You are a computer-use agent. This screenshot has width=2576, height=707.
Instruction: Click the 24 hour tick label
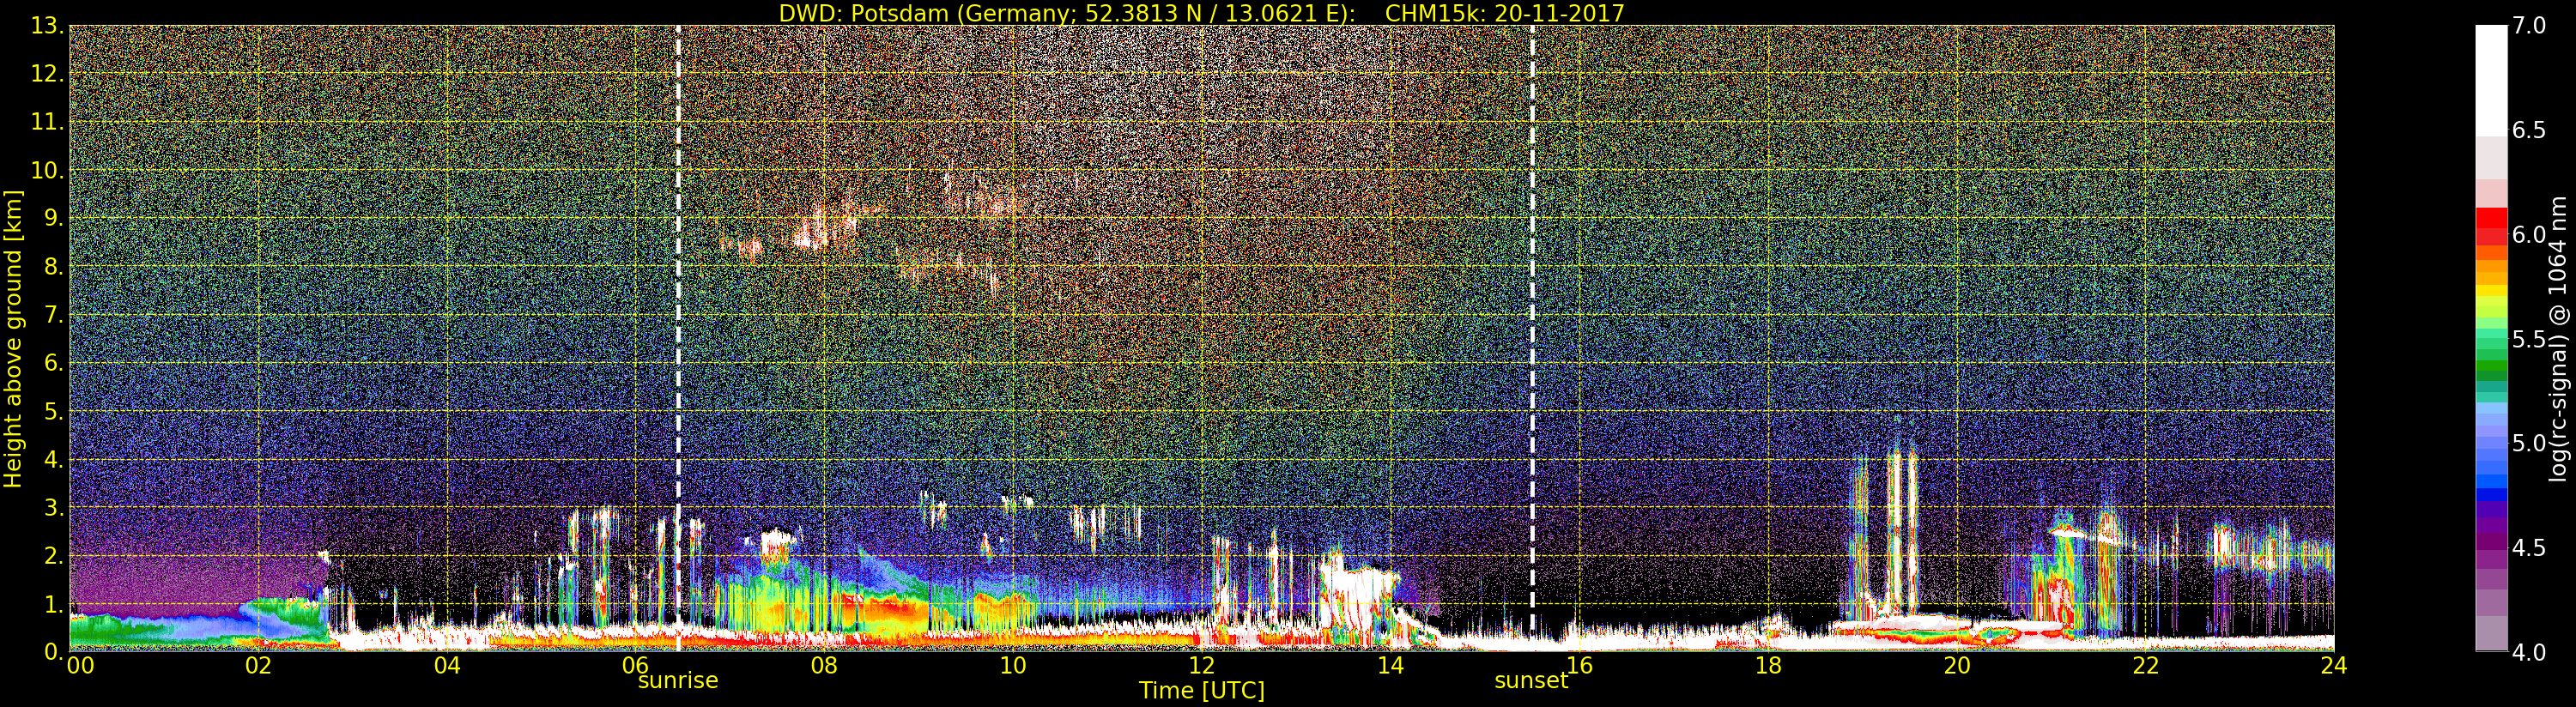tap(2333, 665)
